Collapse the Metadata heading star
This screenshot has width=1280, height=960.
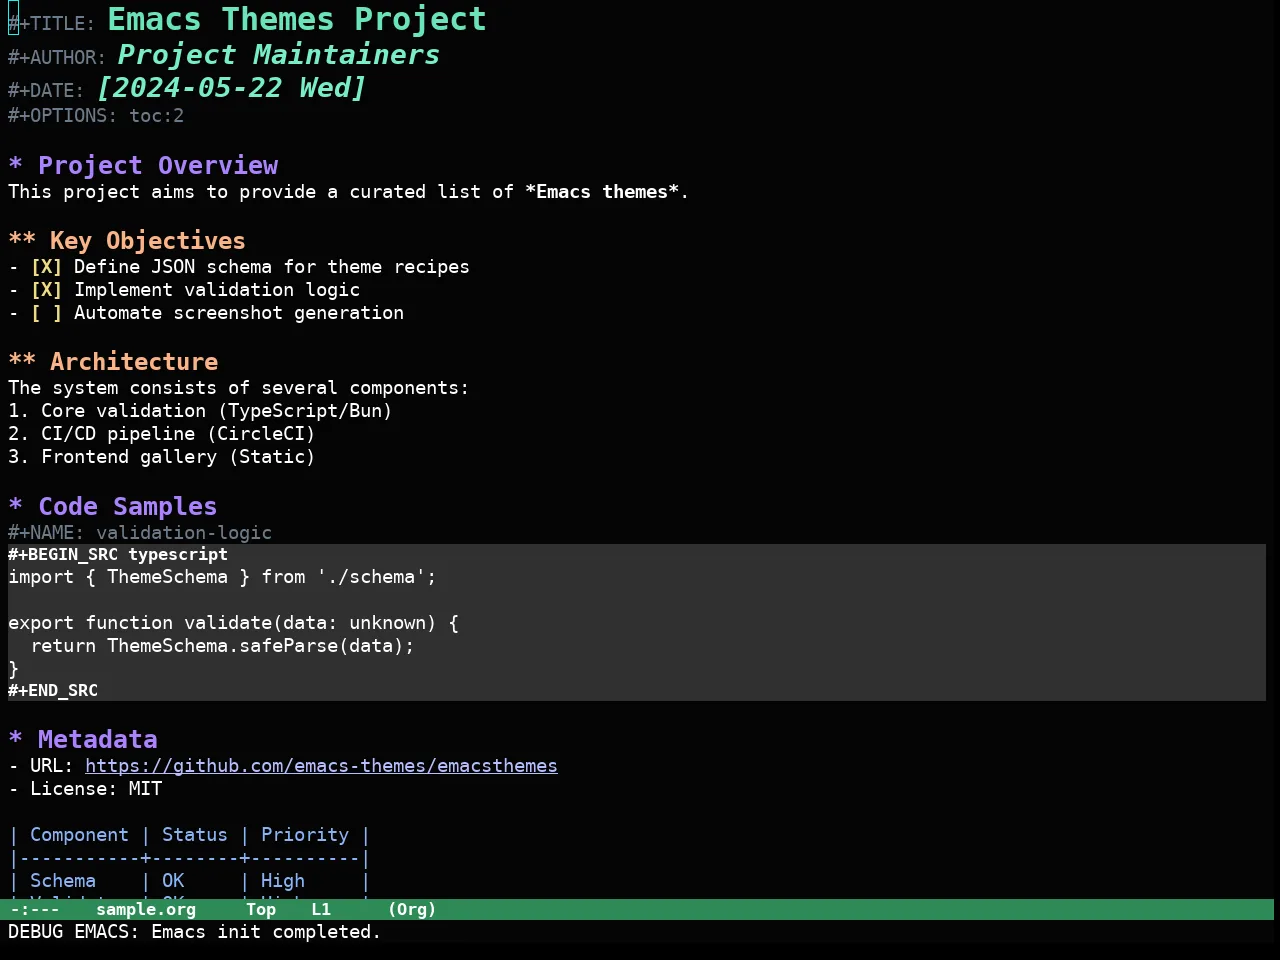point(15,740)
